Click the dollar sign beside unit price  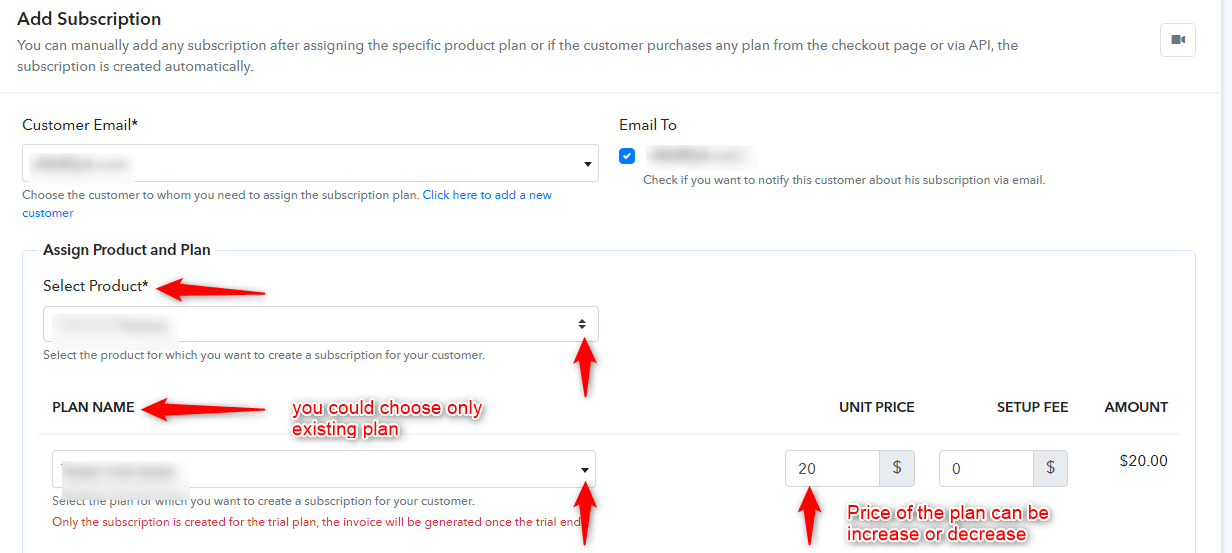coord(897,468)
